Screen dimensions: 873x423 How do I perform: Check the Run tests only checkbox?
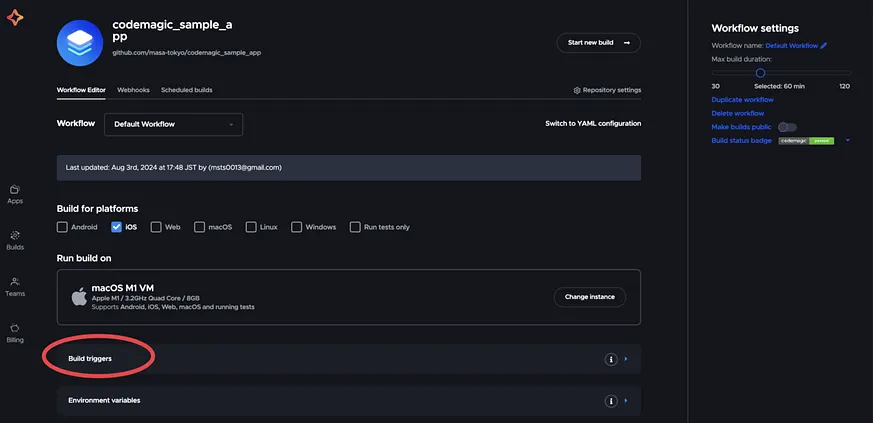click(355, 227)
